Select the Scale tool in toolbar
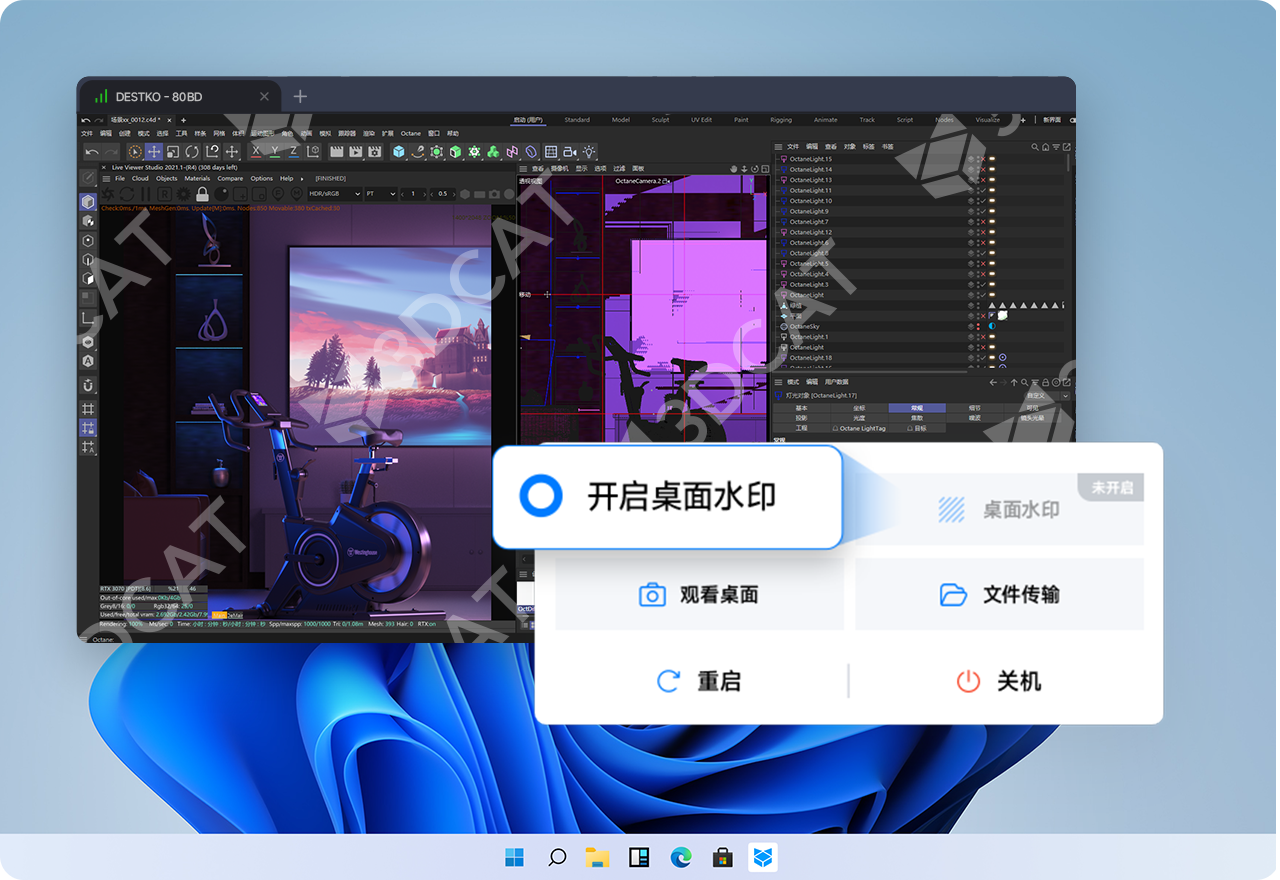The image size is (1280, 880). [172, 151]
